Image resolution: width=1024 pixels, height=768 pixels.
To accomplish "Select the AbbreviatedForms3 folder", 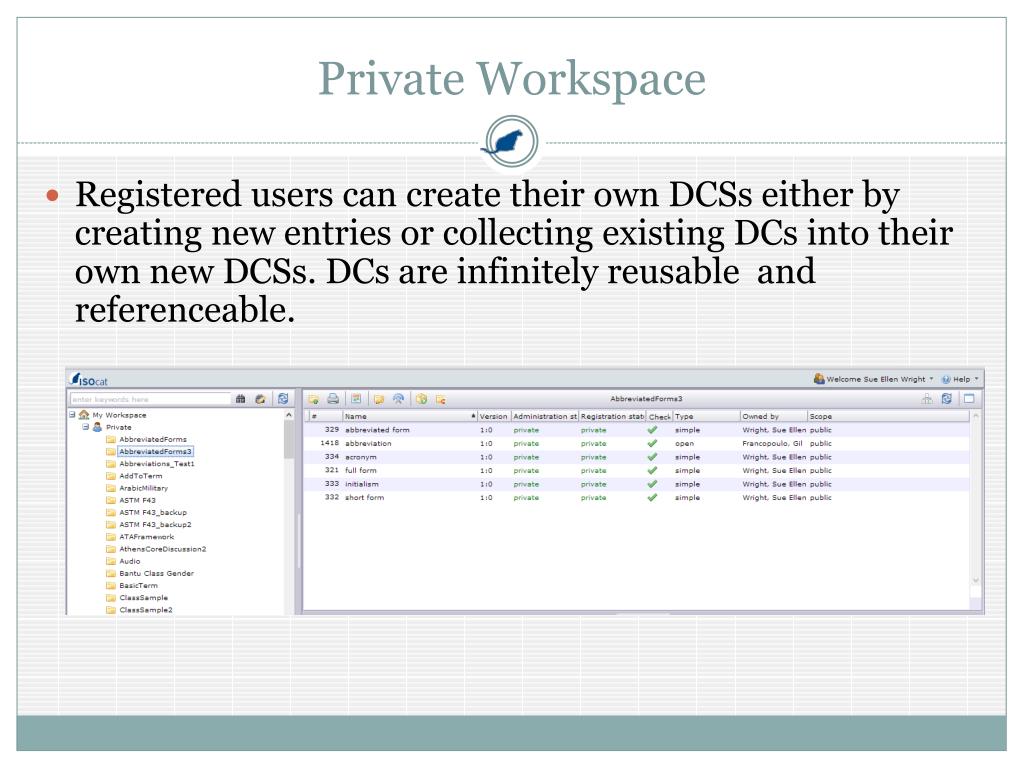I will [155, 451].
